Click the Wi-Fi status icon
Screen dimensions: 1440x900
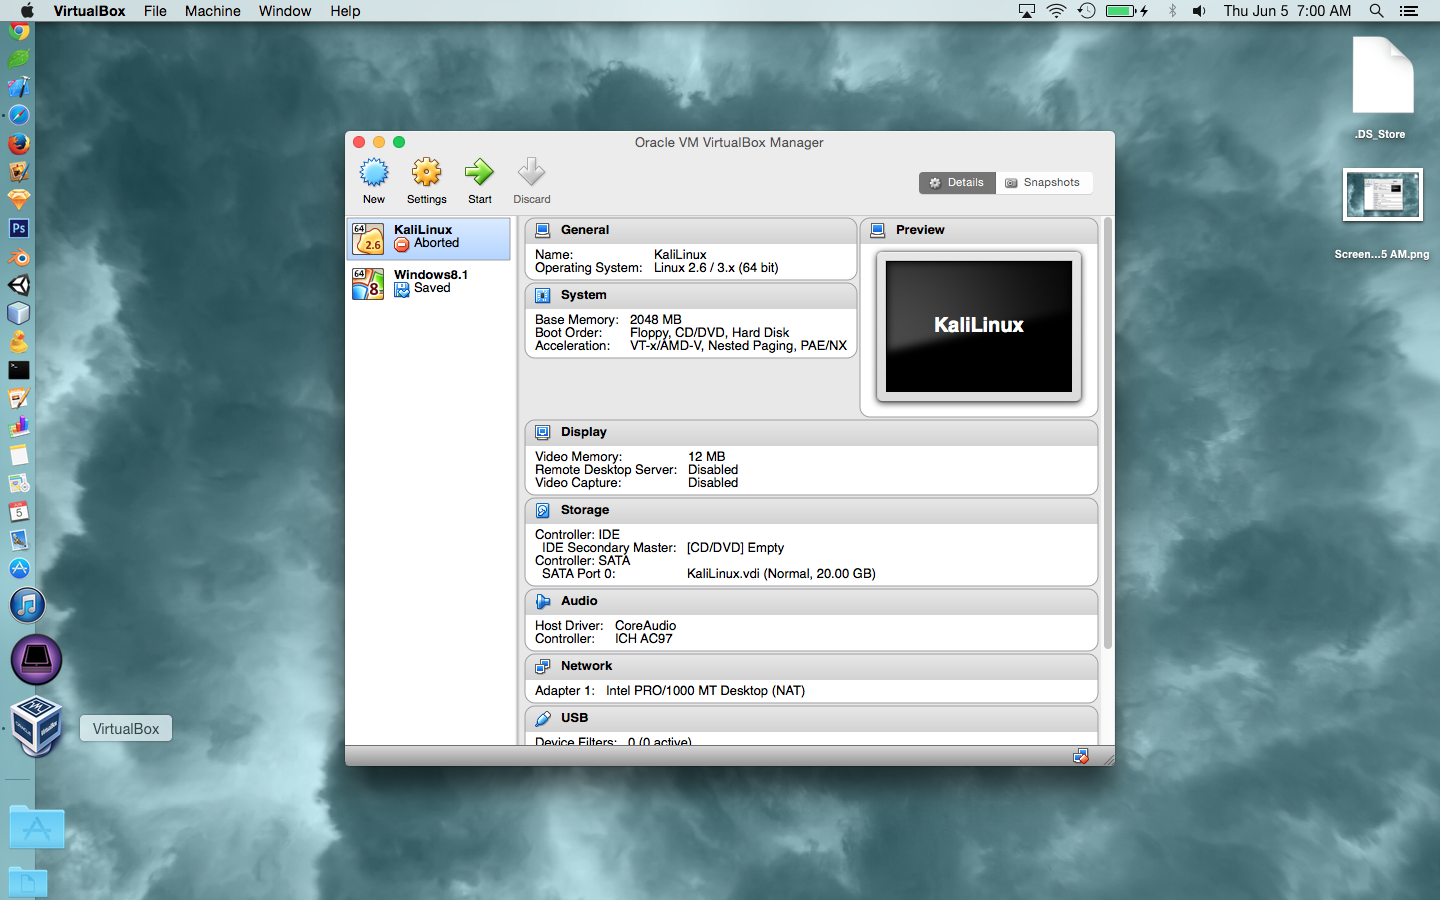tap(1056, 11)
